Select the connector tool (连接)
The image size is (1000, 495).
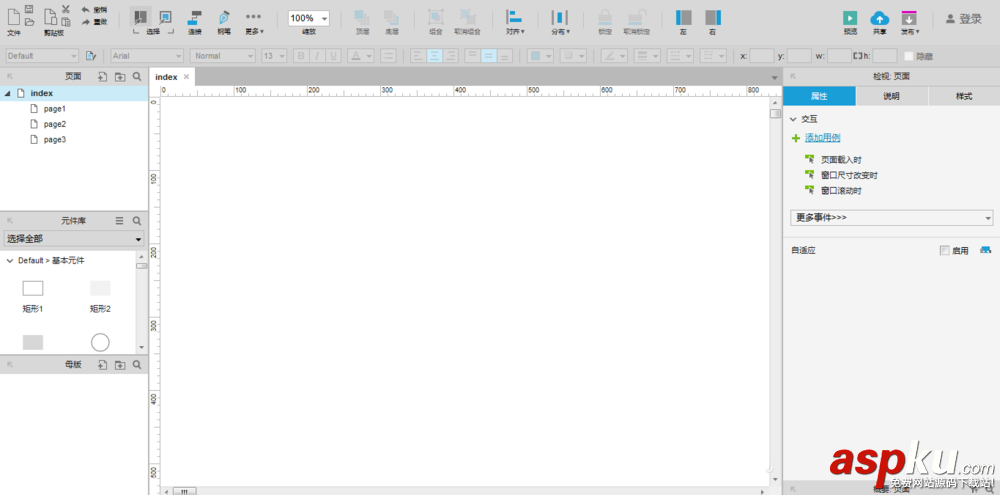(x=195, y=17)
